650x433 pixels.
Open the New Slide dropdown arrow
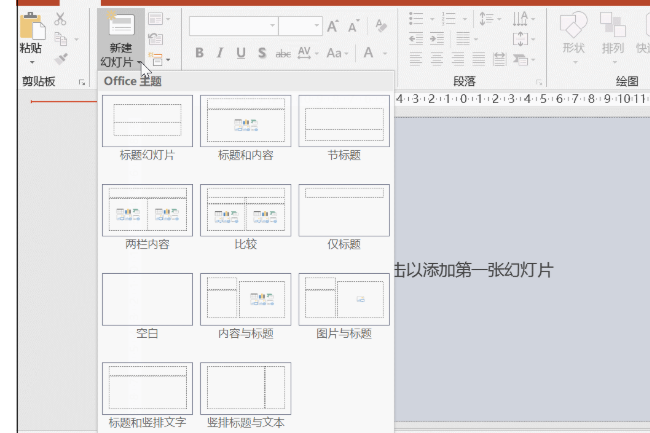tap(139, 63)
